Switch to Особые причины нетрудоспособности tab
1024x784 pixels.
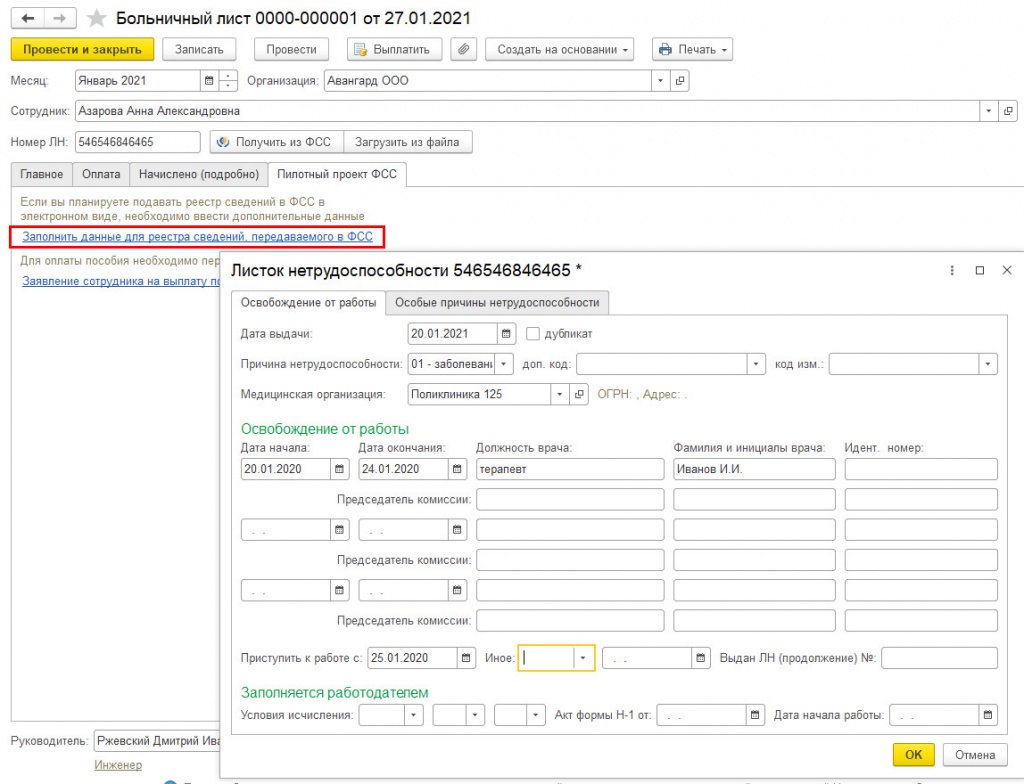pyautogui.click(x=497, y=302)
